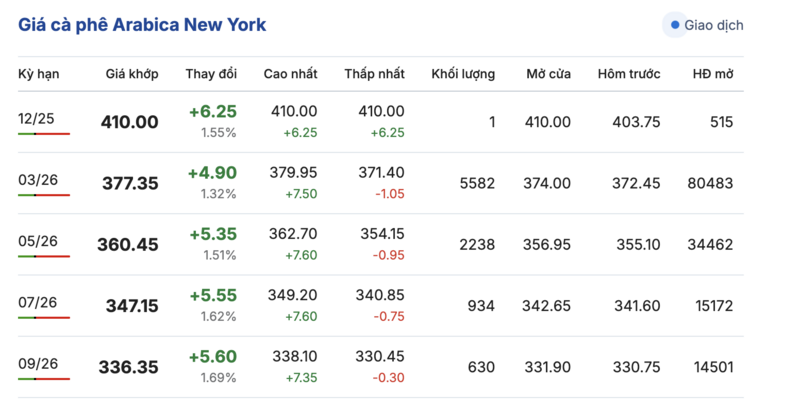800x413 pixels.
Task: Sort by Khối lượng column header
Action: [x=463, y=75]
